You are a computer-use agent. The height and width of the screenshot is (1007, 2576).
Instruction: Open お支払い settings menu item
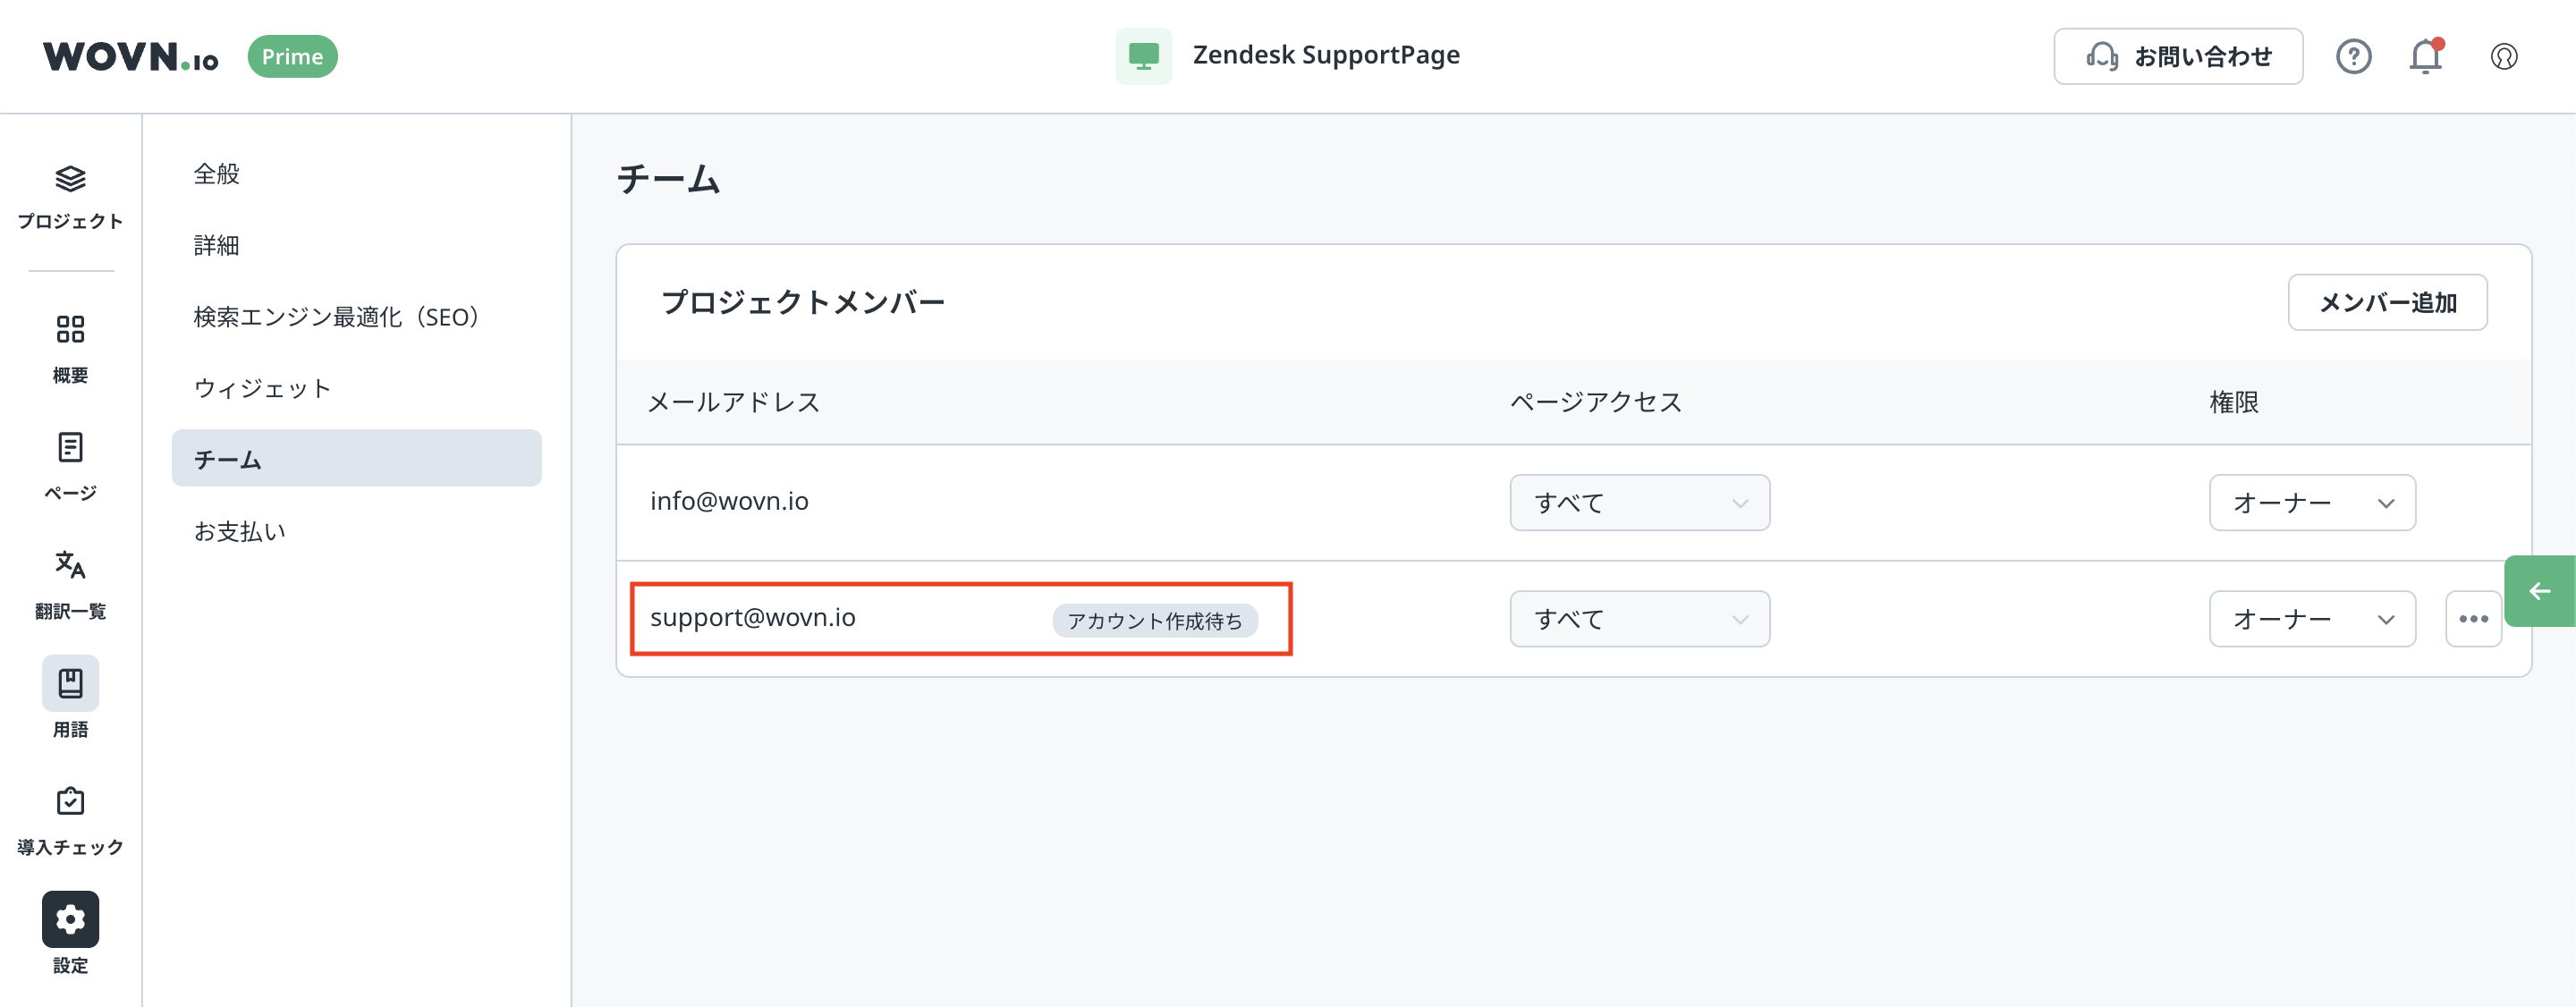pyautogui.click(x=240, y=531)
